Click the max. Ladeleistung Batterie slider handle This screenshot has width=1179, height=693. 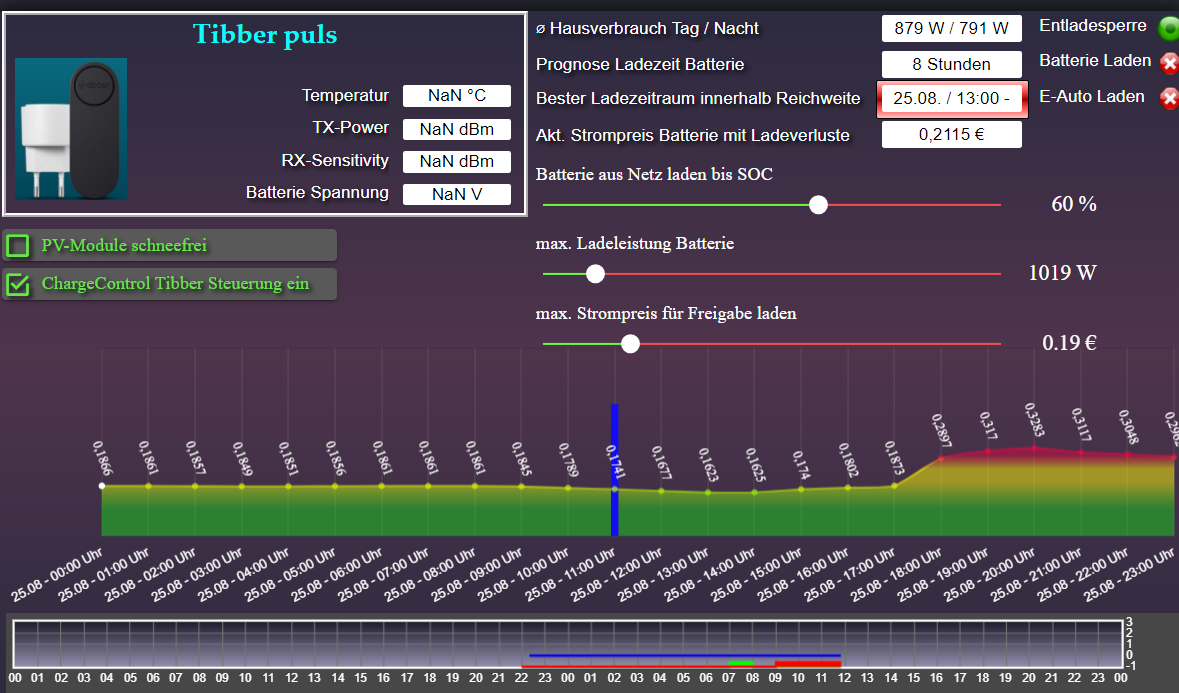pyautogui.click(x=595, y=274)
